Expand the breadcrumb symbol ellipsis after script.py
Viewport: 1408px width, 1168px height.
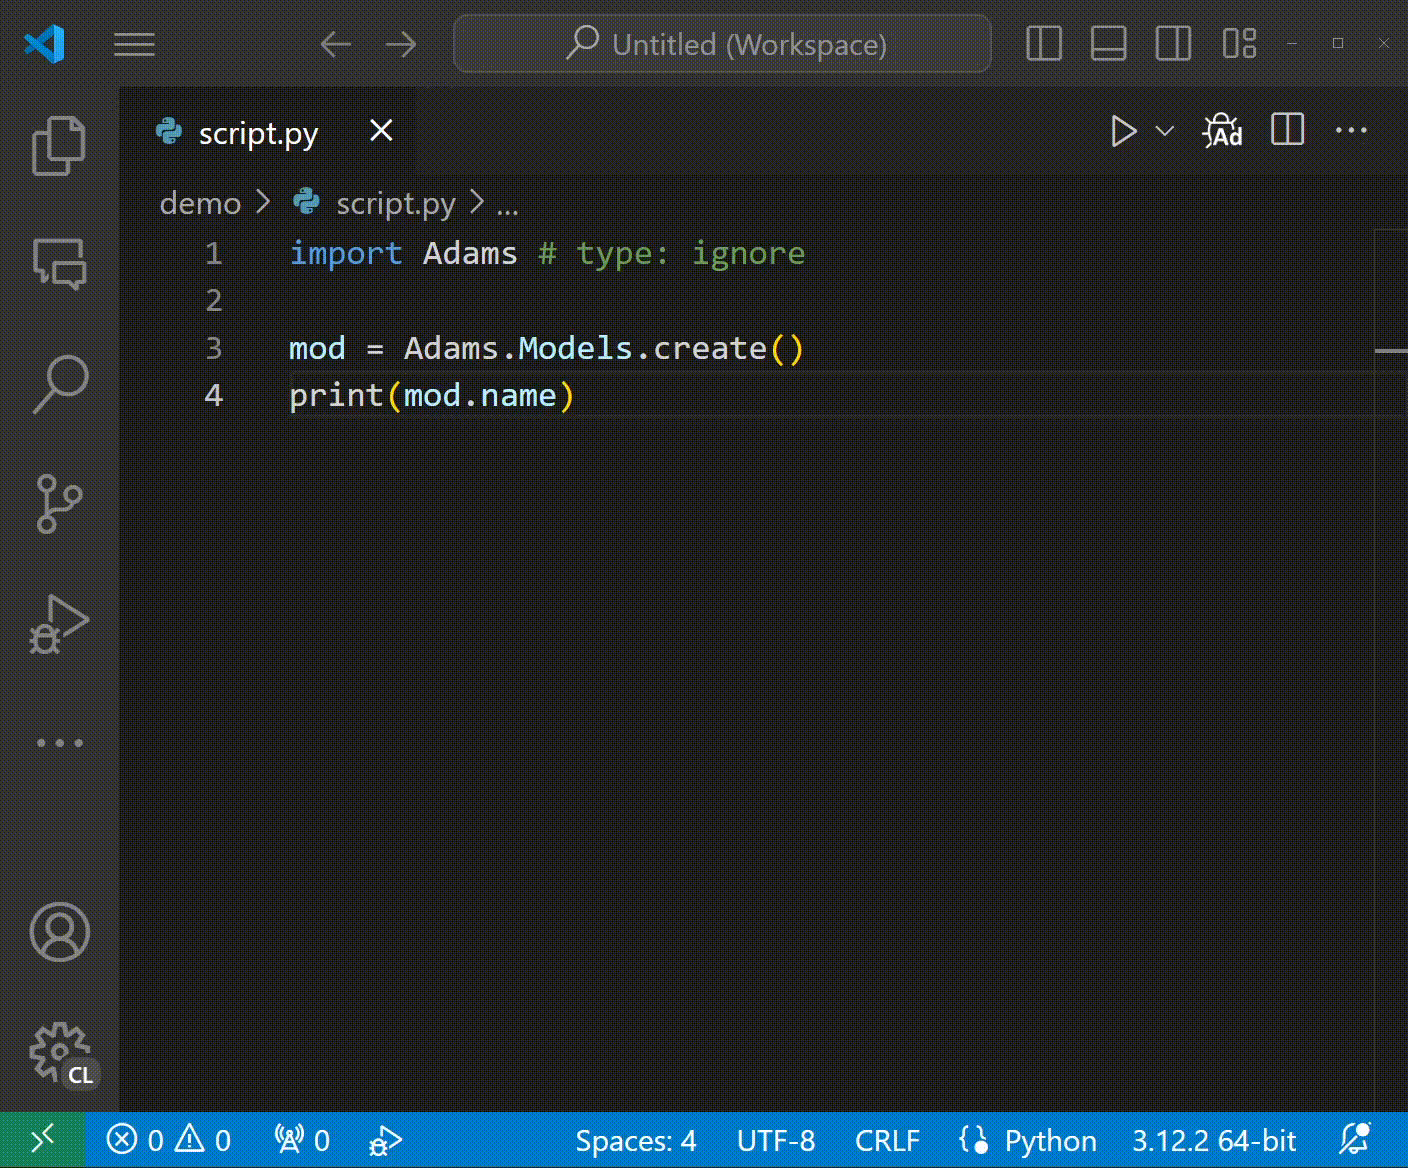pos(508,204)
